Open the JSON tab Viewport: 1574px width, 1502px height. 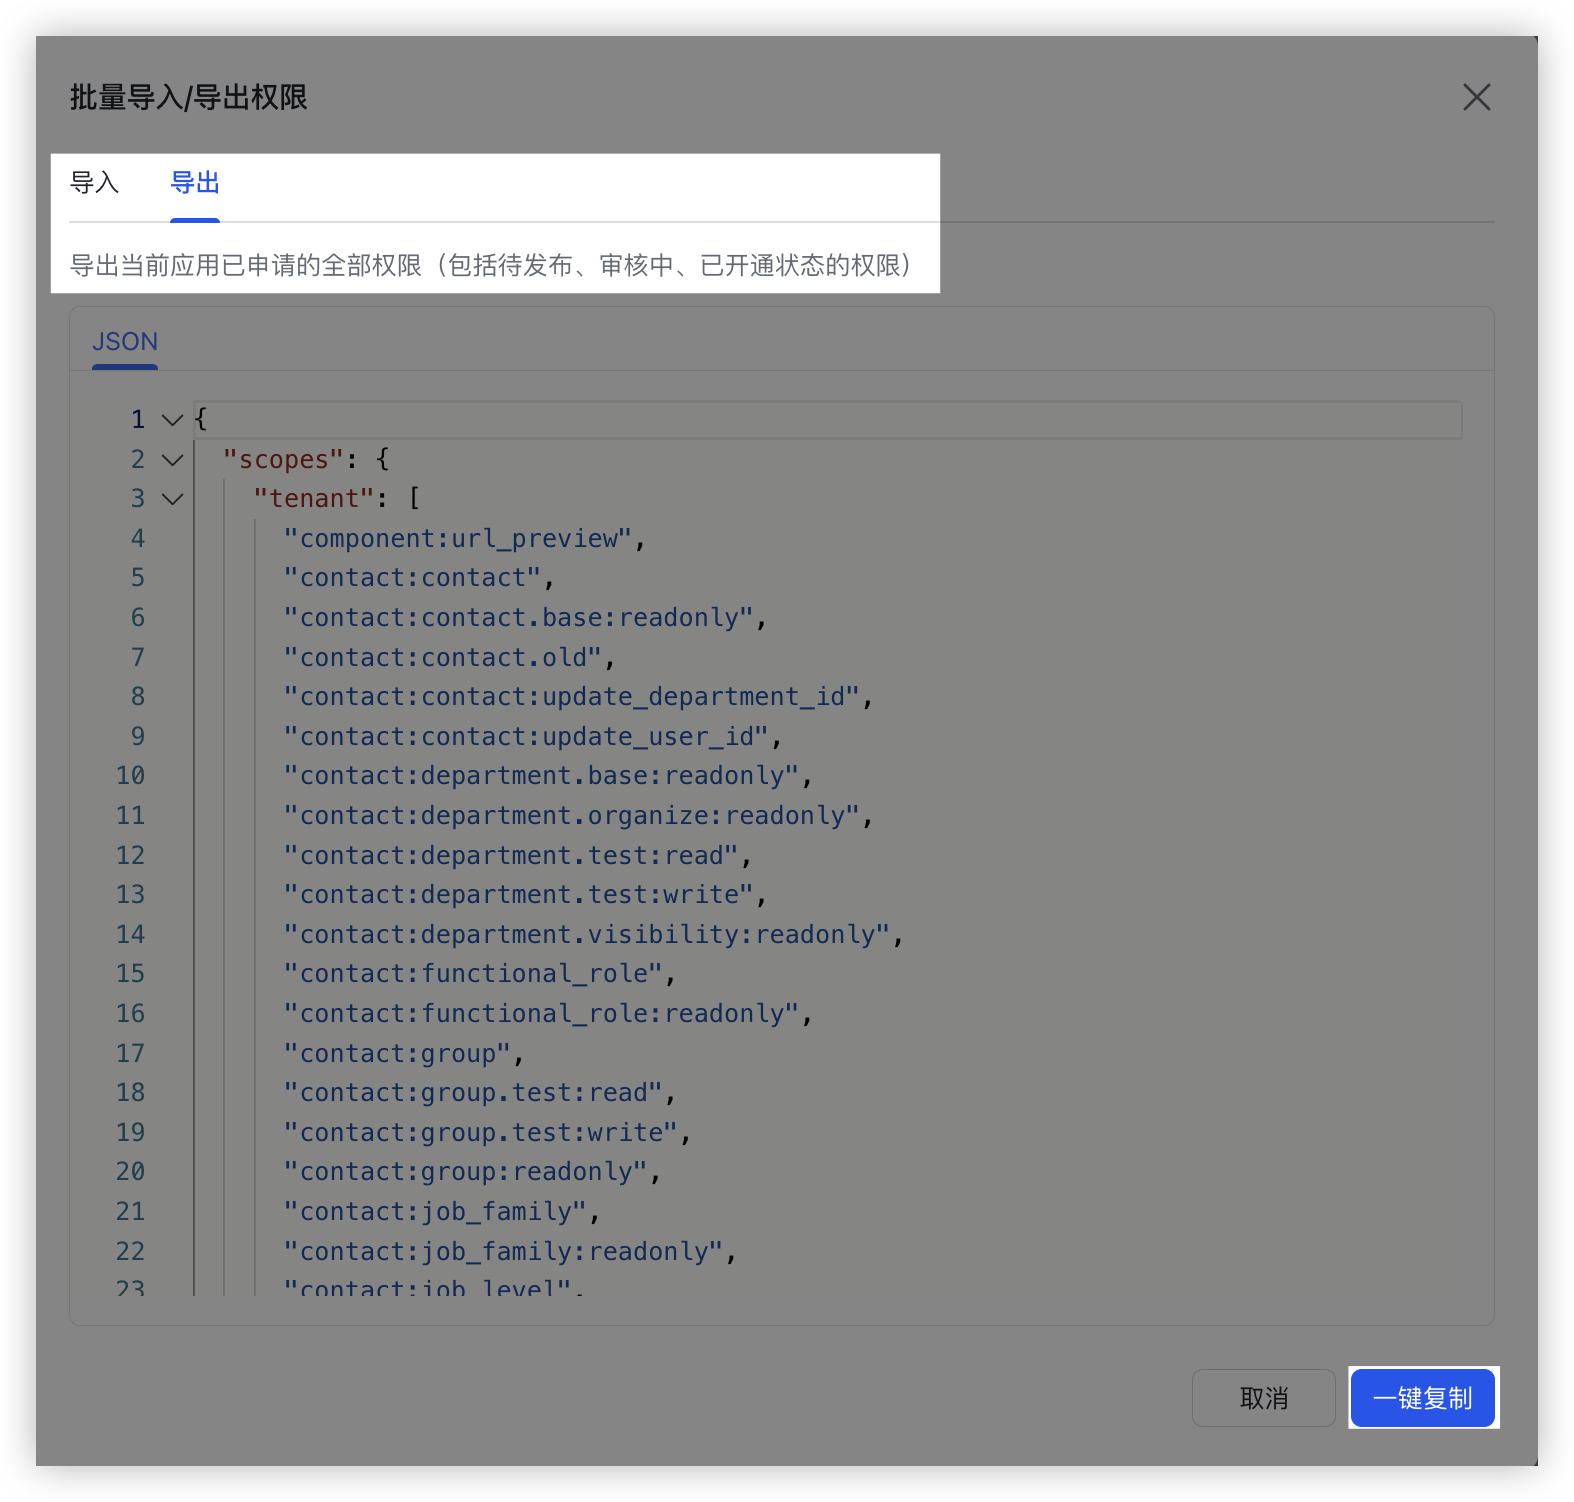125,342
